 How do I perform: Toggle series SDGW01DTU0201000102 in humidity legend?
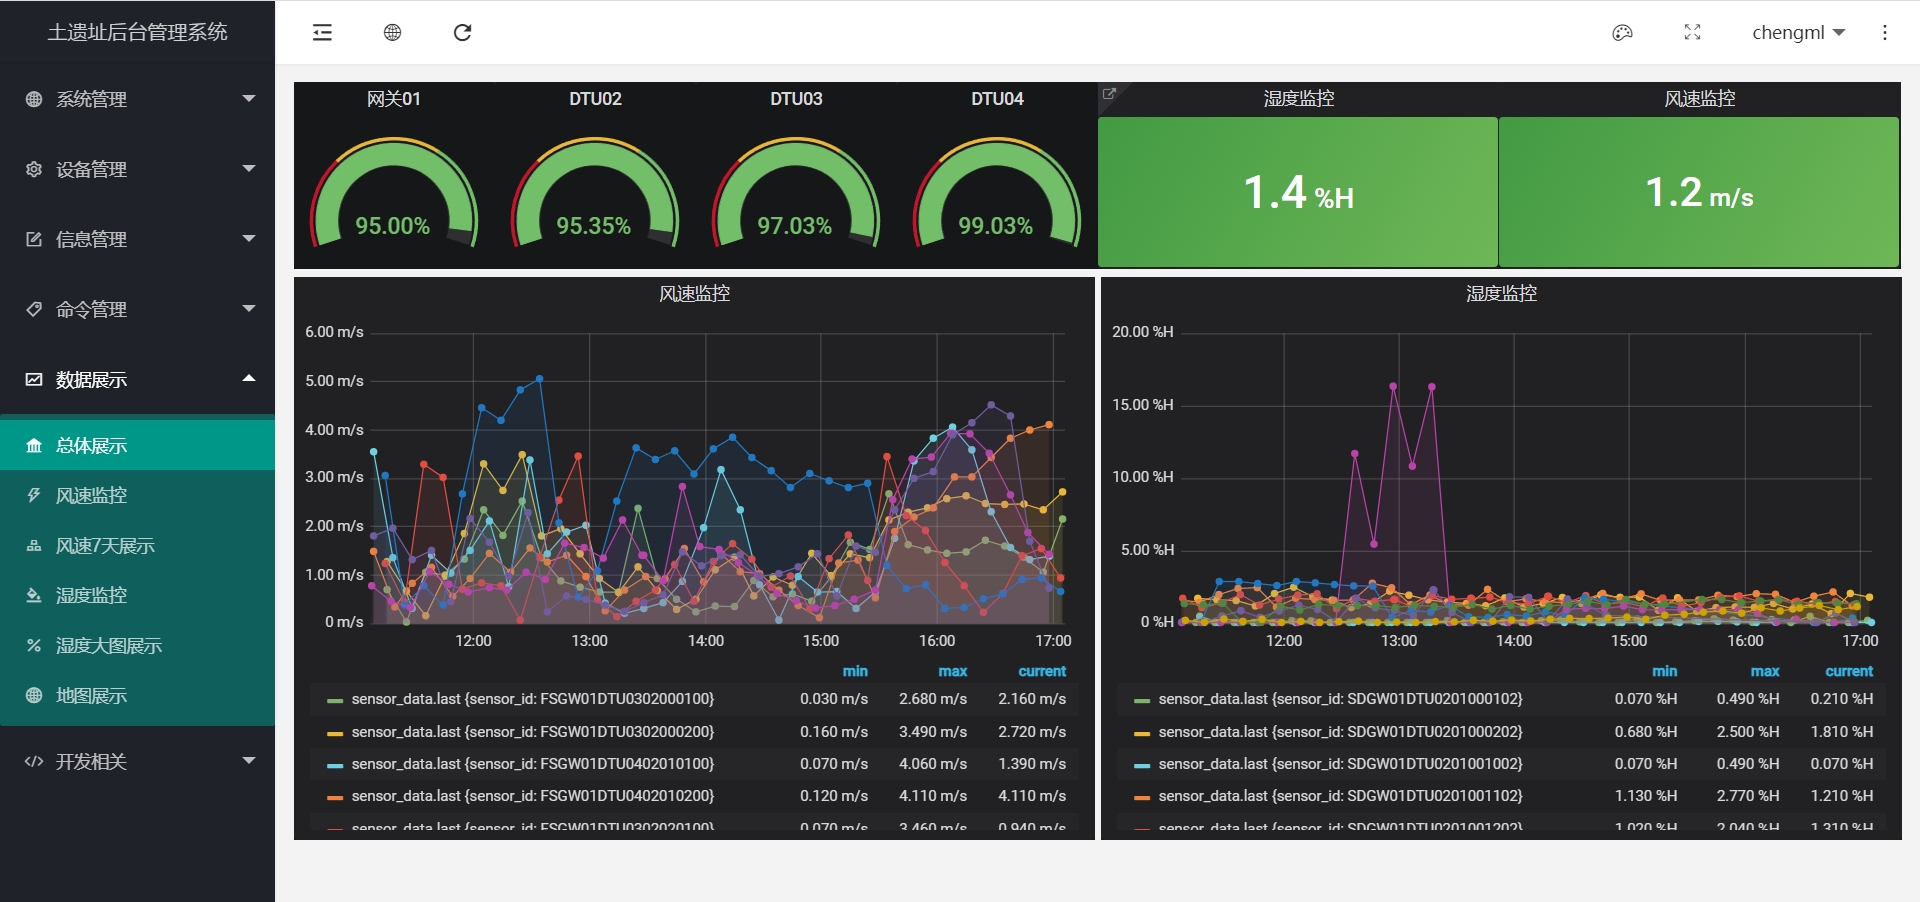click(x=1340, y=699)
